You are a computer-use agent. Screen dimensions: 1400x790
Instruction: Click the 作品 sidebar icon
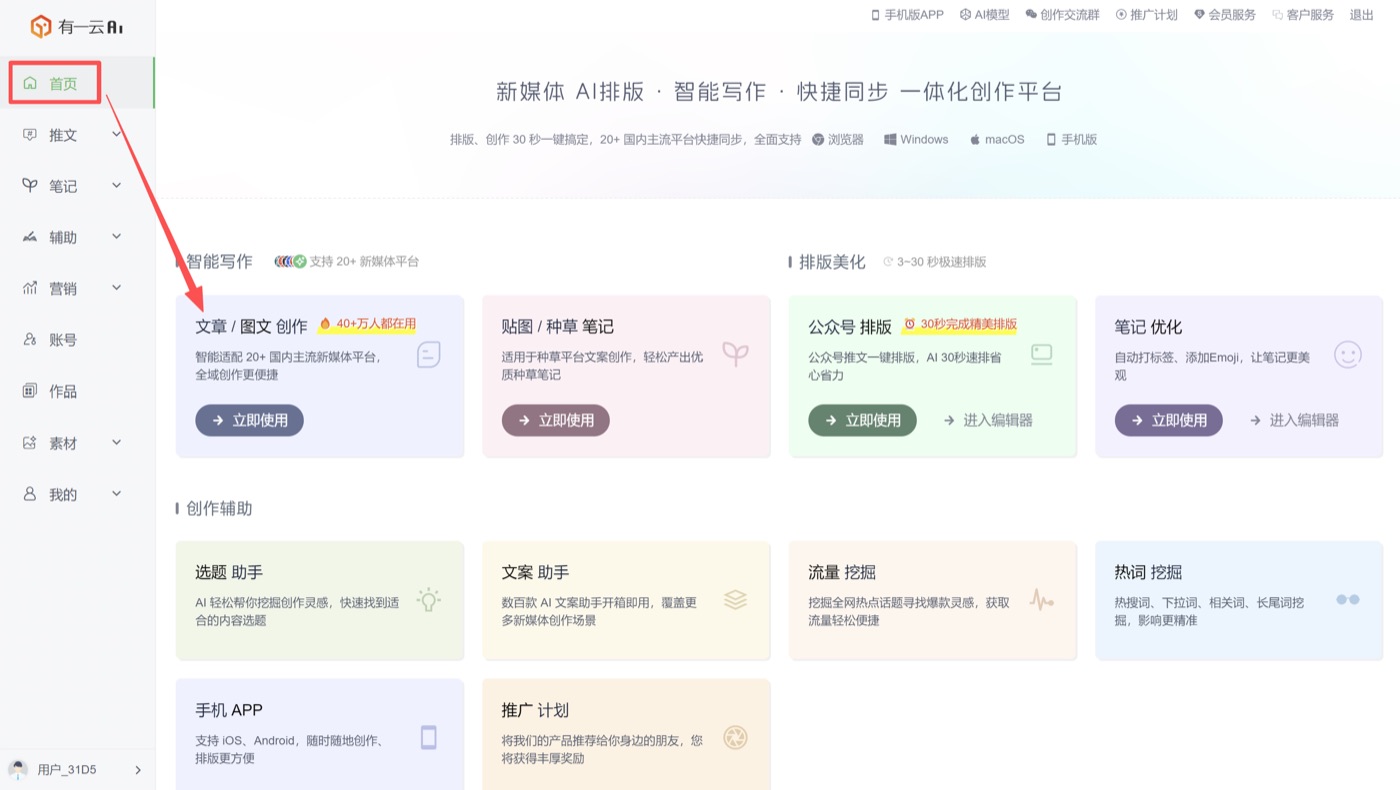click(30, 391)
